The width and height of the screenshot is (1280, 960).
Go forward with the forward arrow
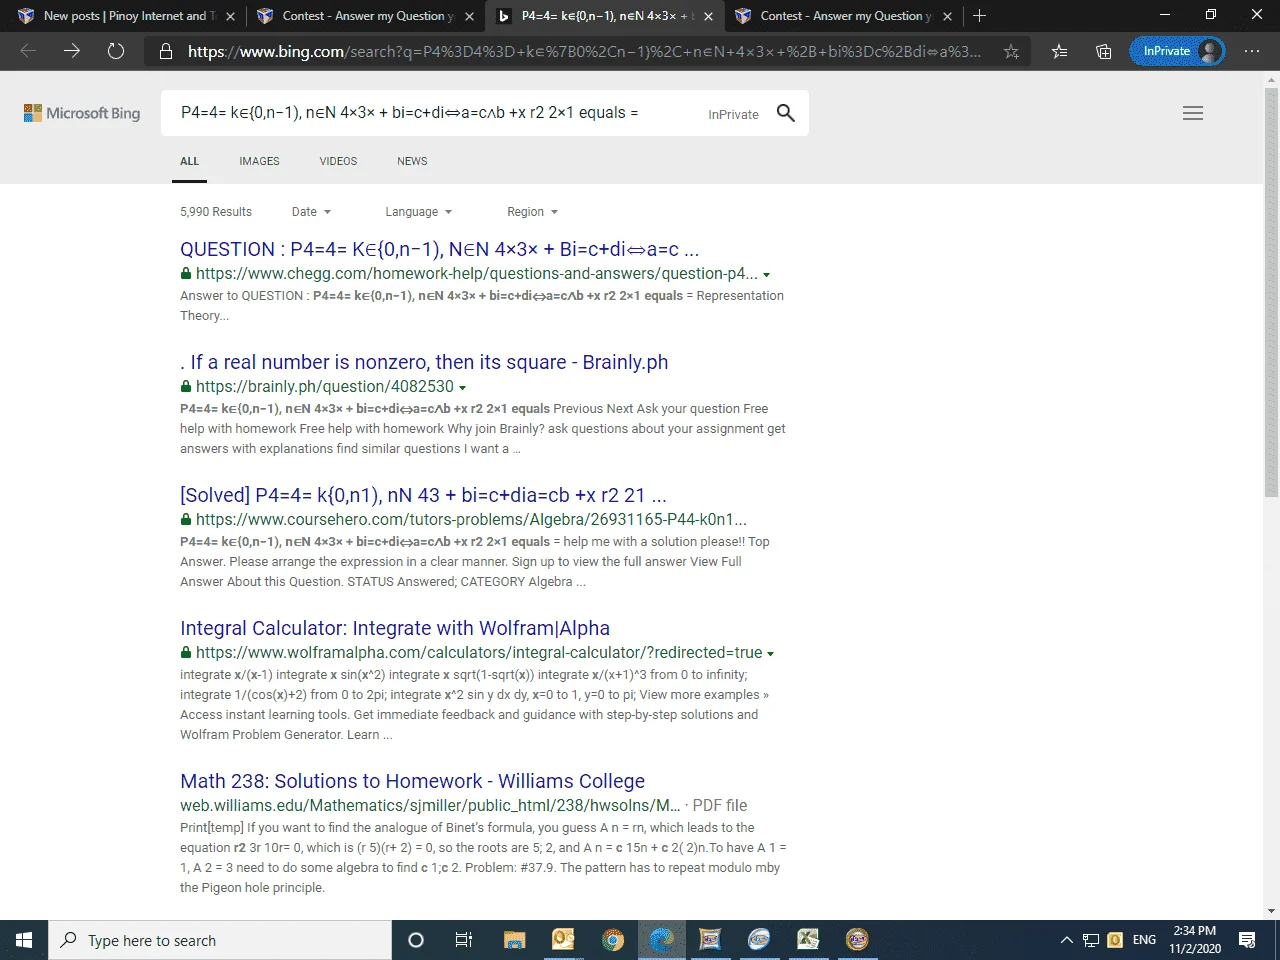pyautogui.click(x=72, y=51)
